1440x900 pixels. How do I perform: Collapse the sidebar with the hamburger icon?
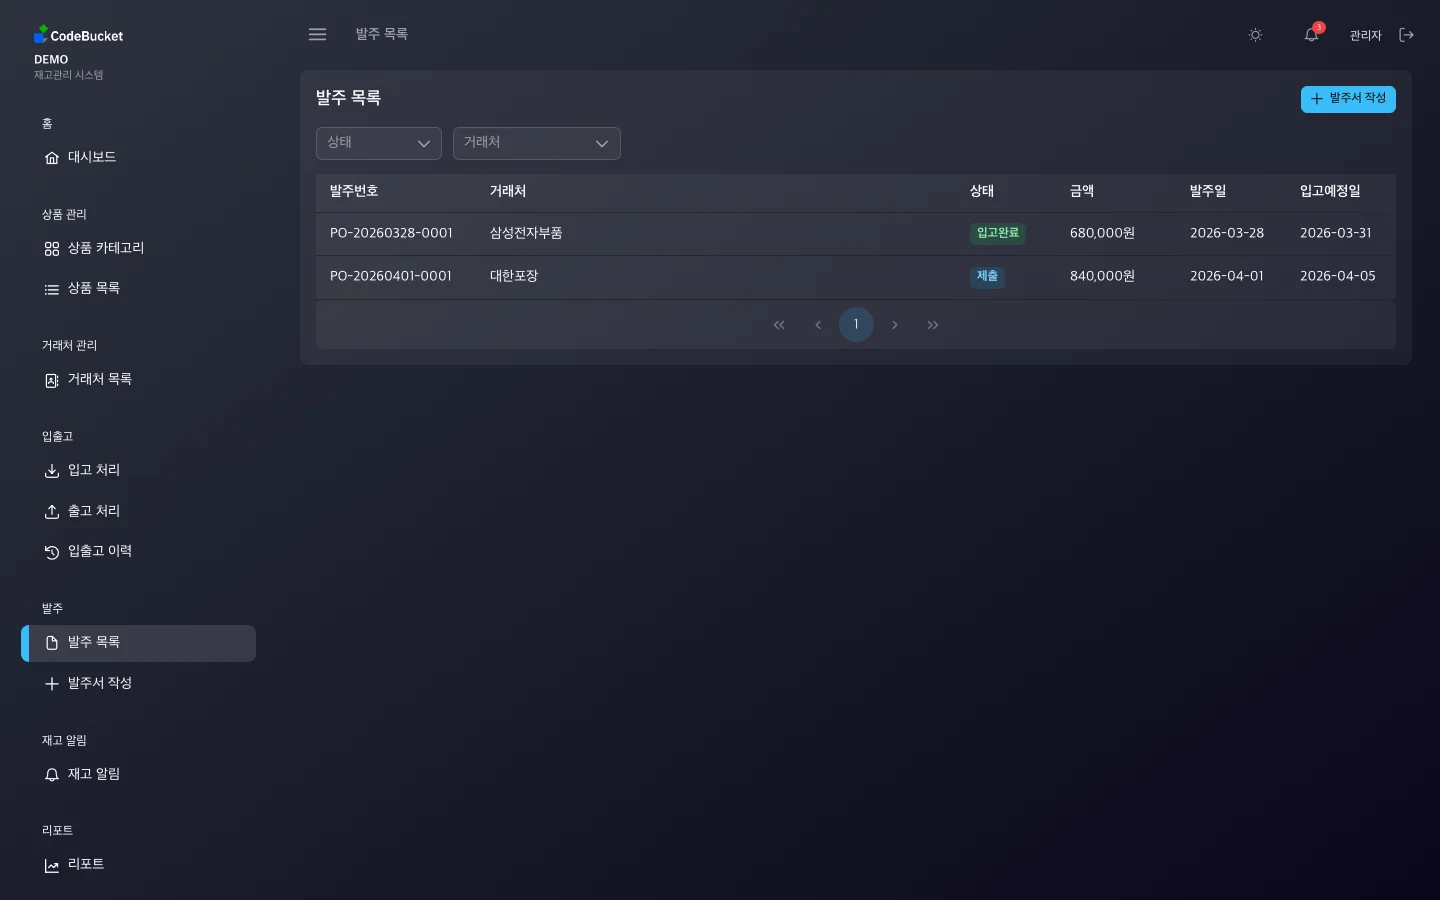tap(317, 34)
